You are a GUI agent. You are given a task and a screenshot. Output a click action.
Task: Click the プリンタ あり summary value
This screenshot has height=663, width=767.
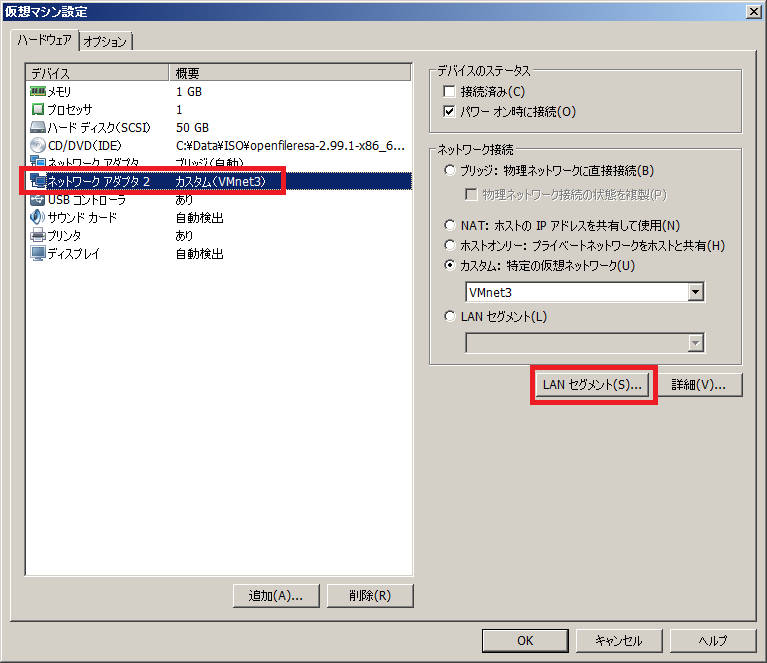(184, 236)
